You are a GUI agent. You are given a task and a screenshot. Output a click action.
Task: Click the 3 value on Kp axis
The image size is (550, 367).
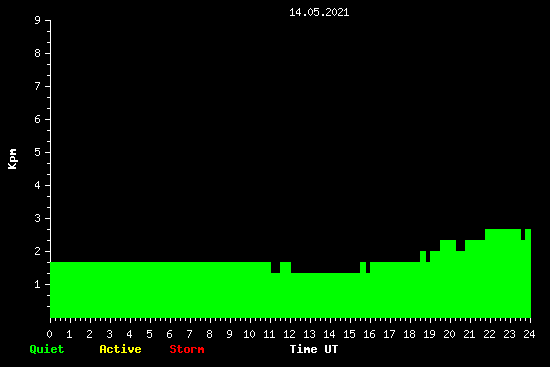[38, 218]
